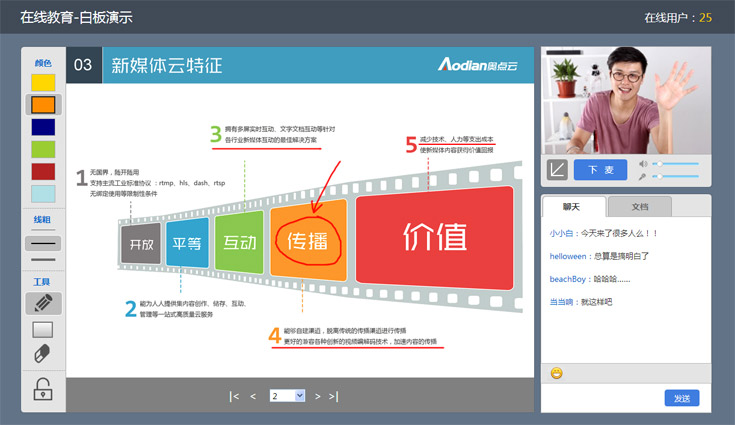
Task: Click chat message 总算是搞明白了
Action: point(621,256)
